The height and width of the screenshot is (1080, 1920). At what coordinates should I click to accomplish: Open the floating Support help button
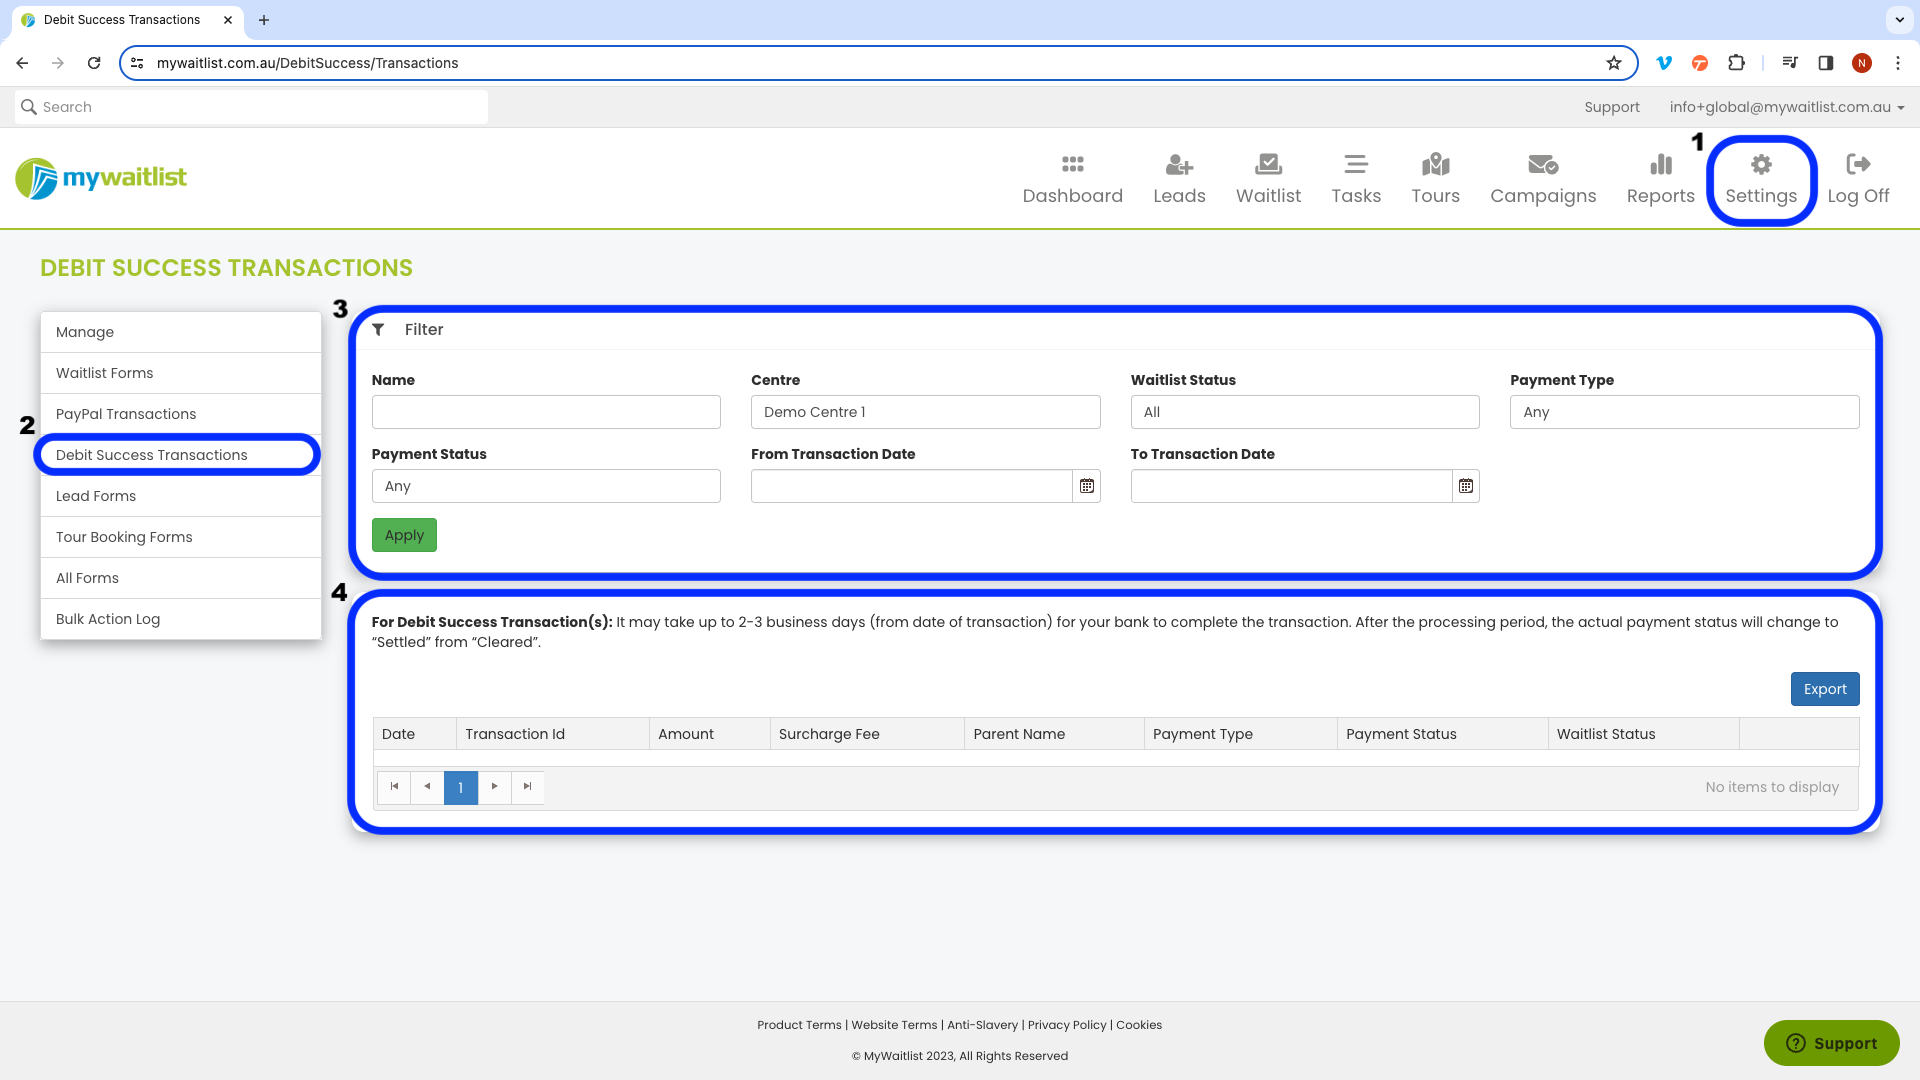1831,1043
